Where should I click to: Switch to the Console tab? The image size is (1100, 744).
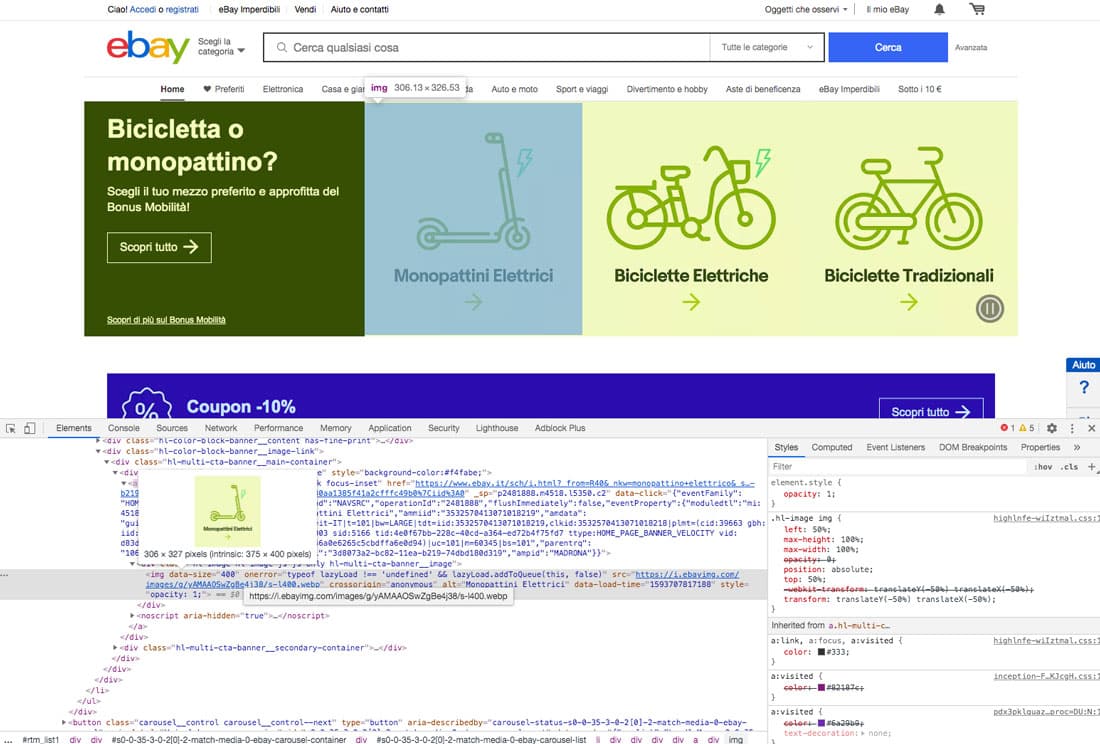click(123, 428)
